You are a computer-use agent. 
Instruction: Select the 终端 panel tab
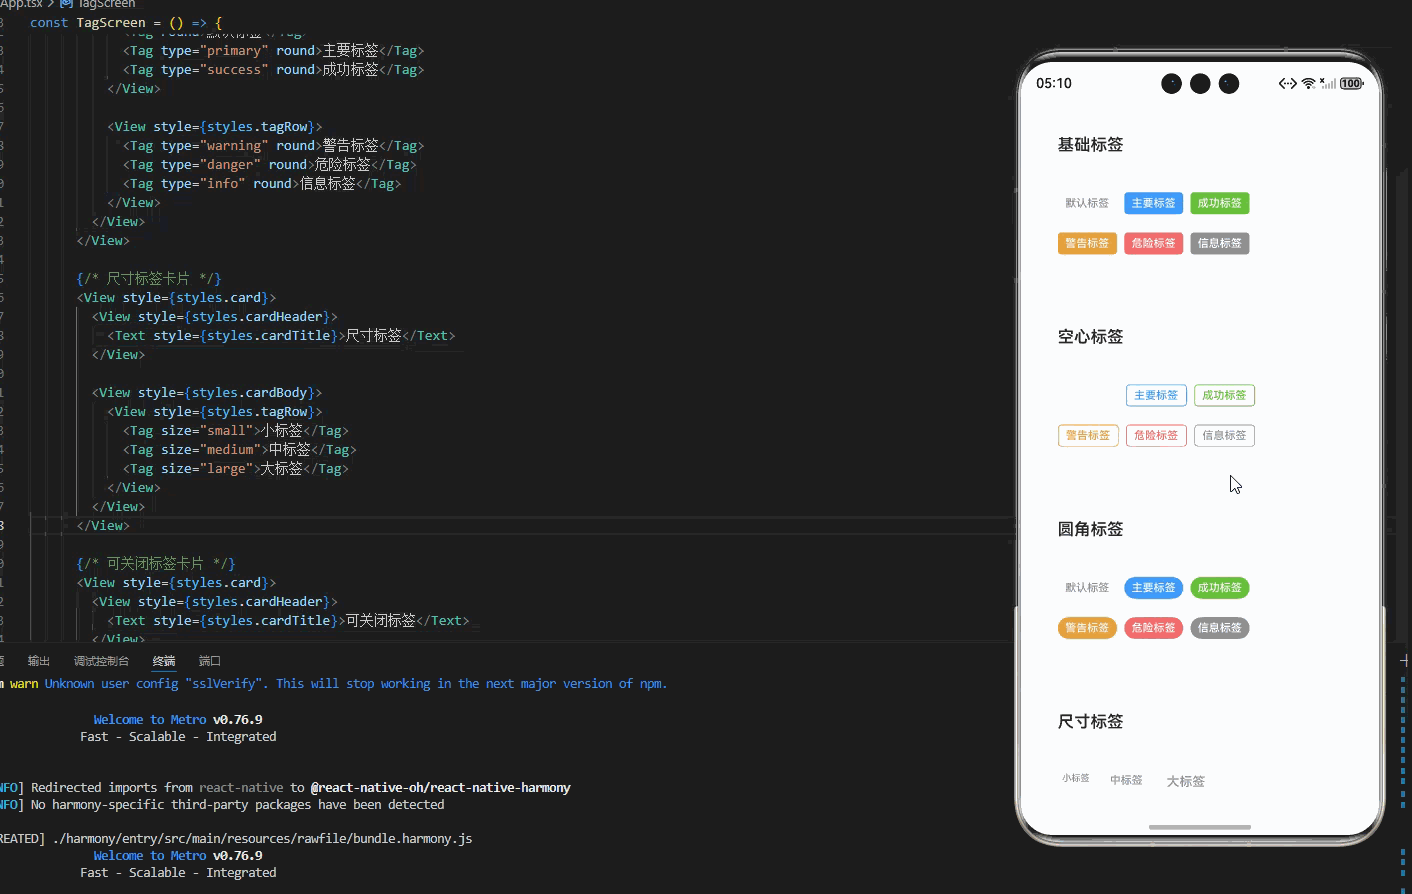[x=164, y=661]
